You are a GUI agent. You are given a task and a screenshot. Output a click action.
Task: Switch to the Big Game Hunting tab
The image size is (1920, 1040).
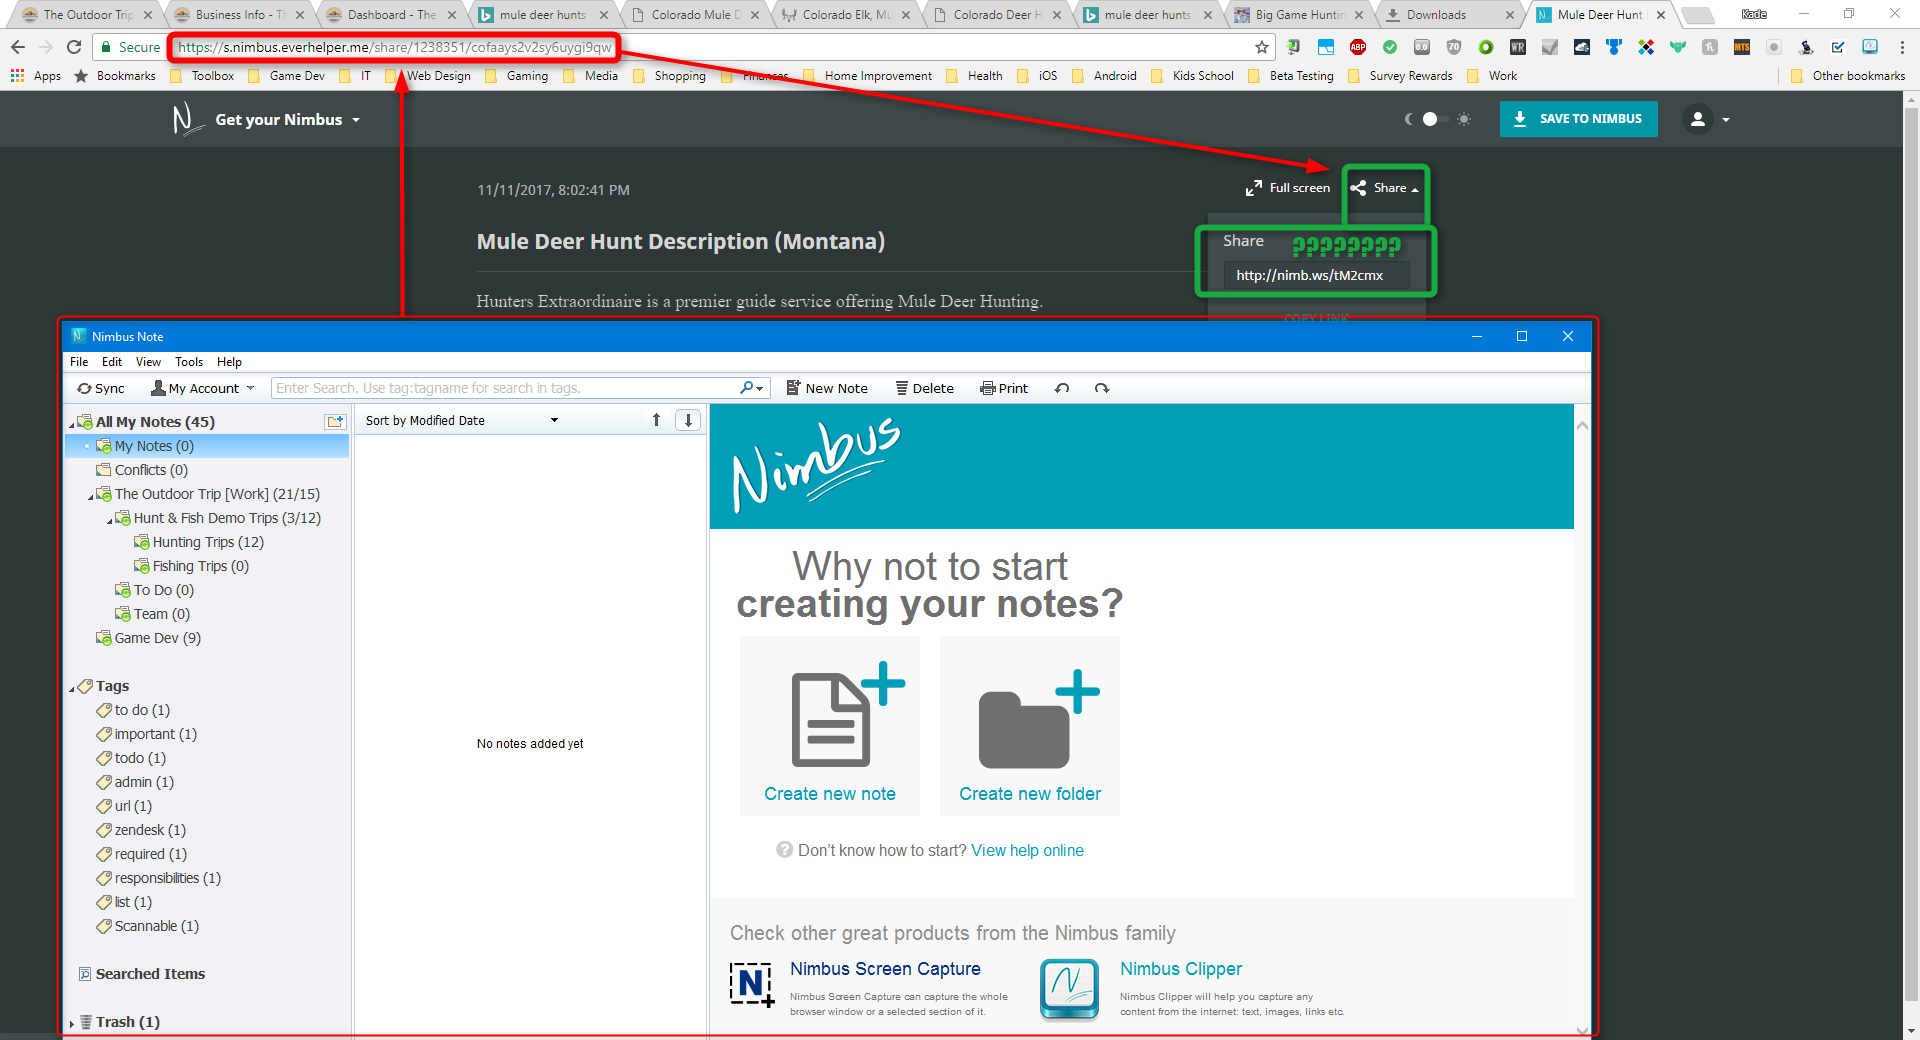tap(1299, 15)
